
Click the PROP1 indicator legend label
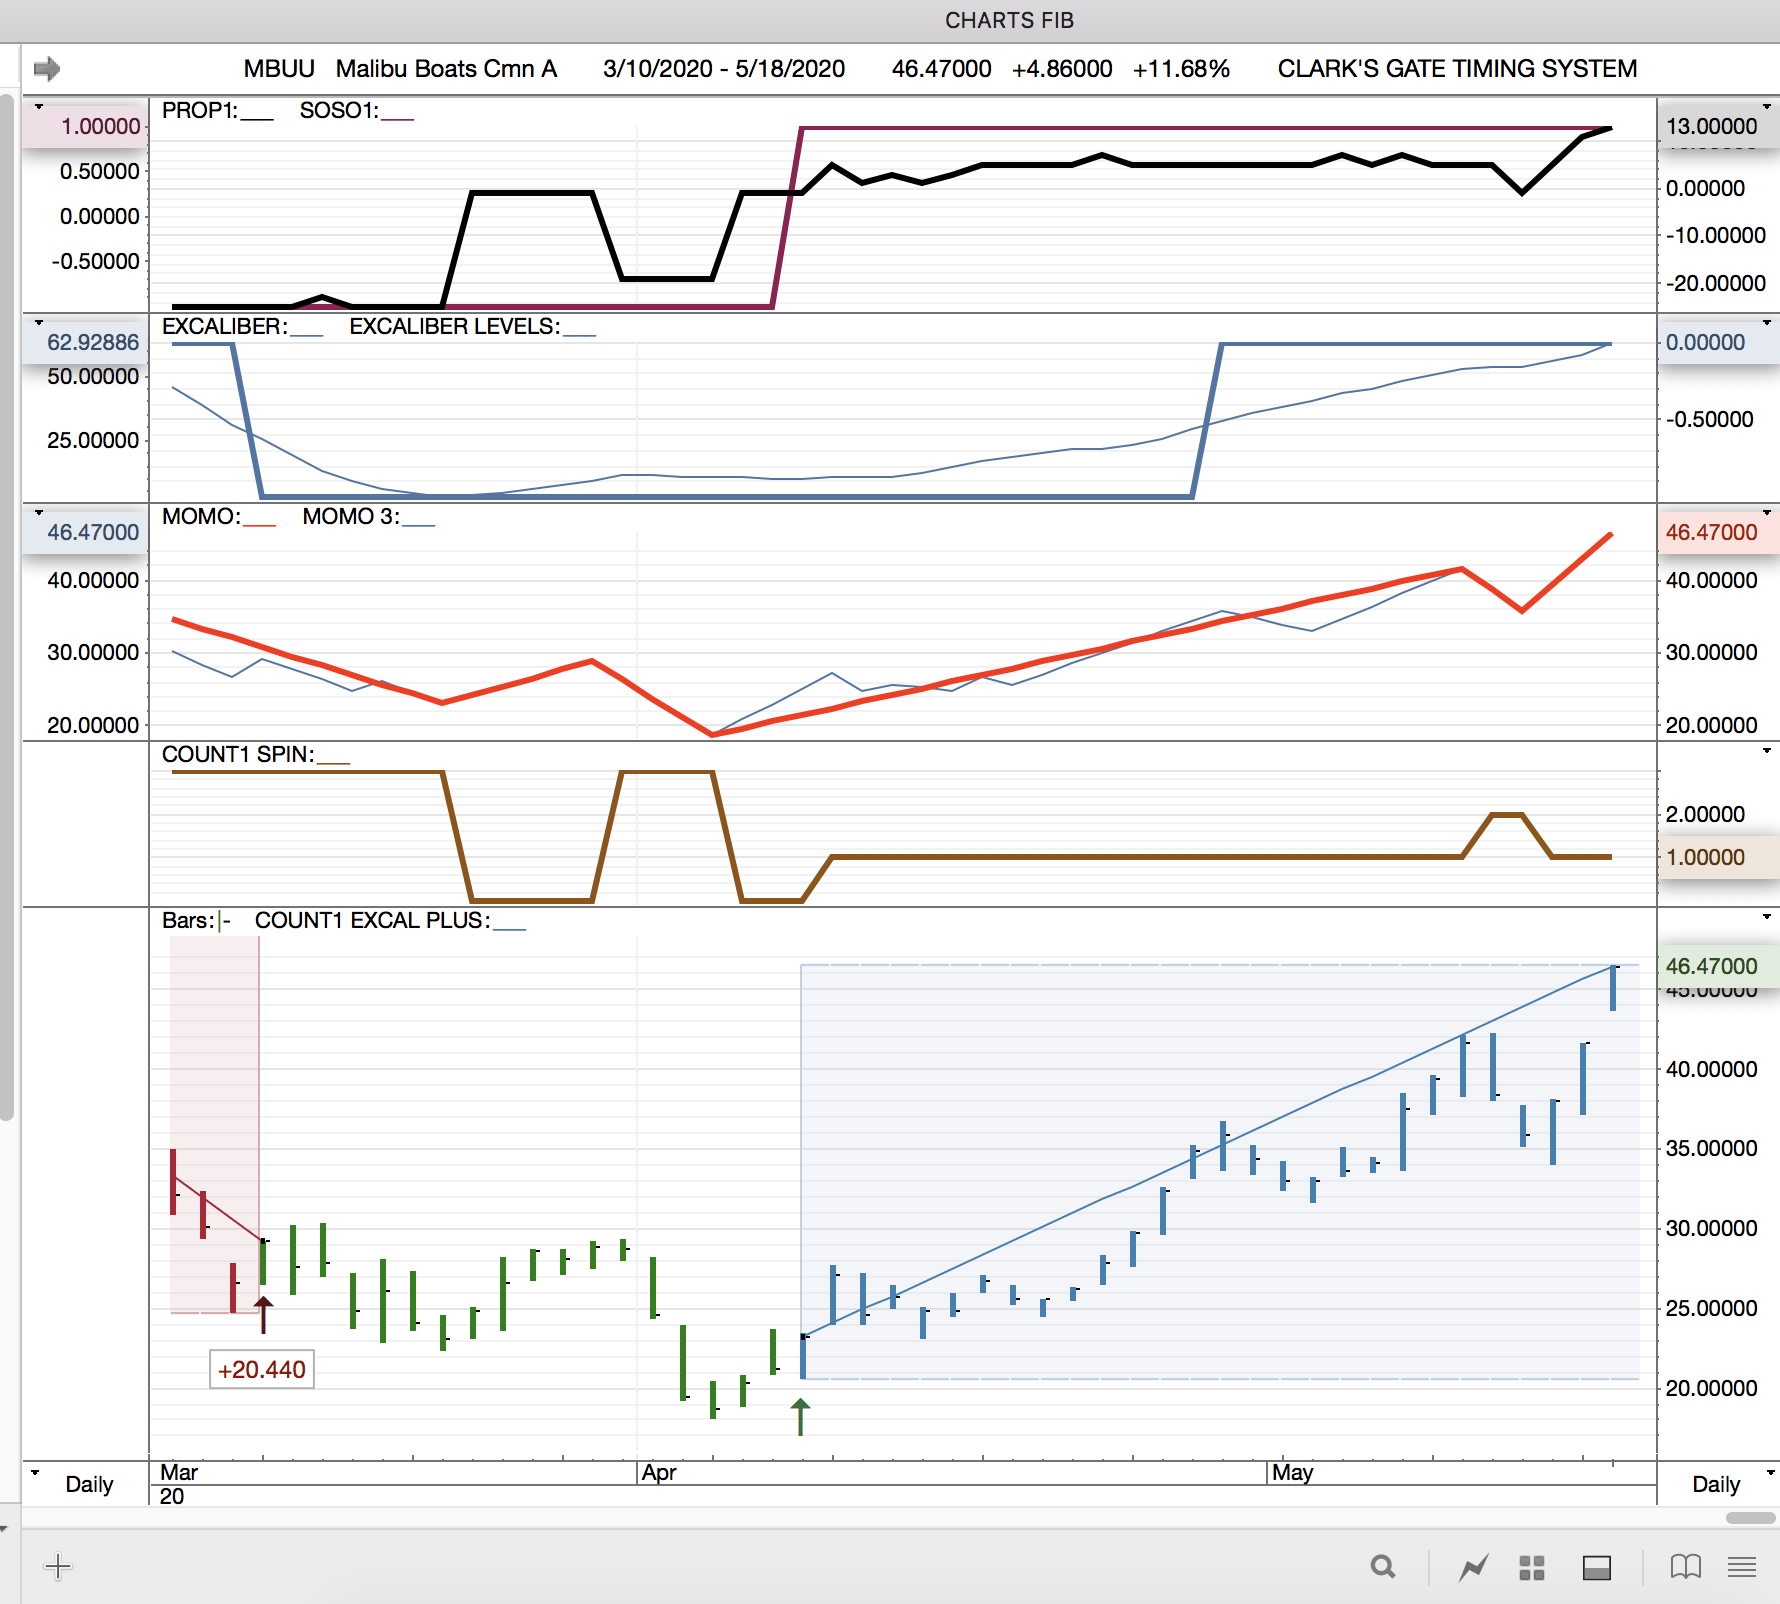pyautogui.click(x=200, y=110)
